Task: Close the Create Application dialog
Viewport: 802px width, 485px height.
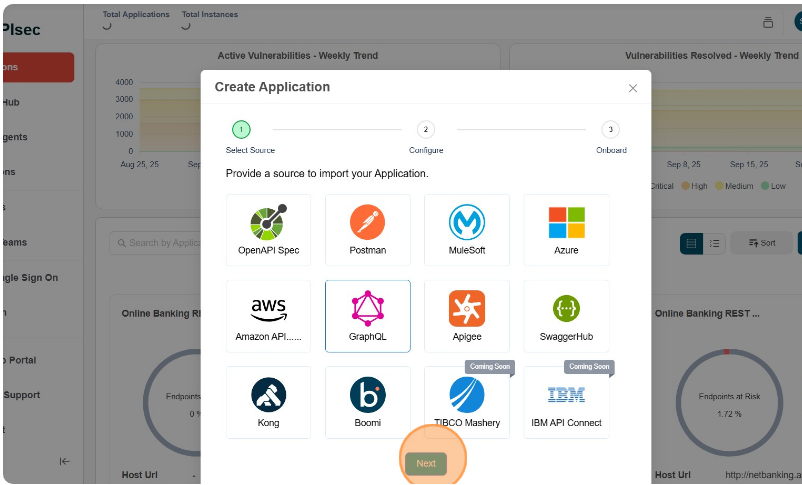Action: (633, 88)
